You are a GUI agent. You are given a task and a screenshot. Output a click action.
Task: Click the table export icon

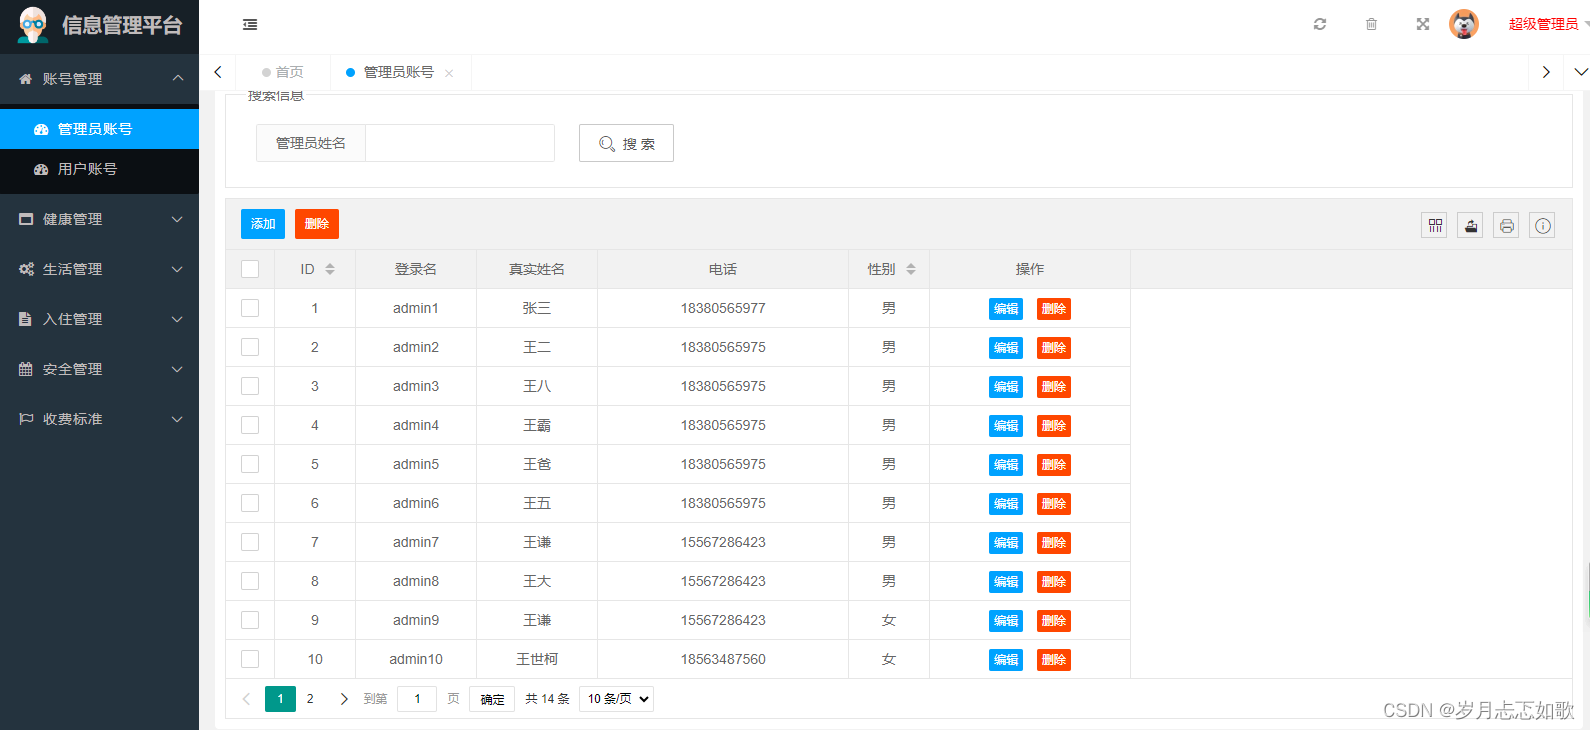tap(1471, 225)
